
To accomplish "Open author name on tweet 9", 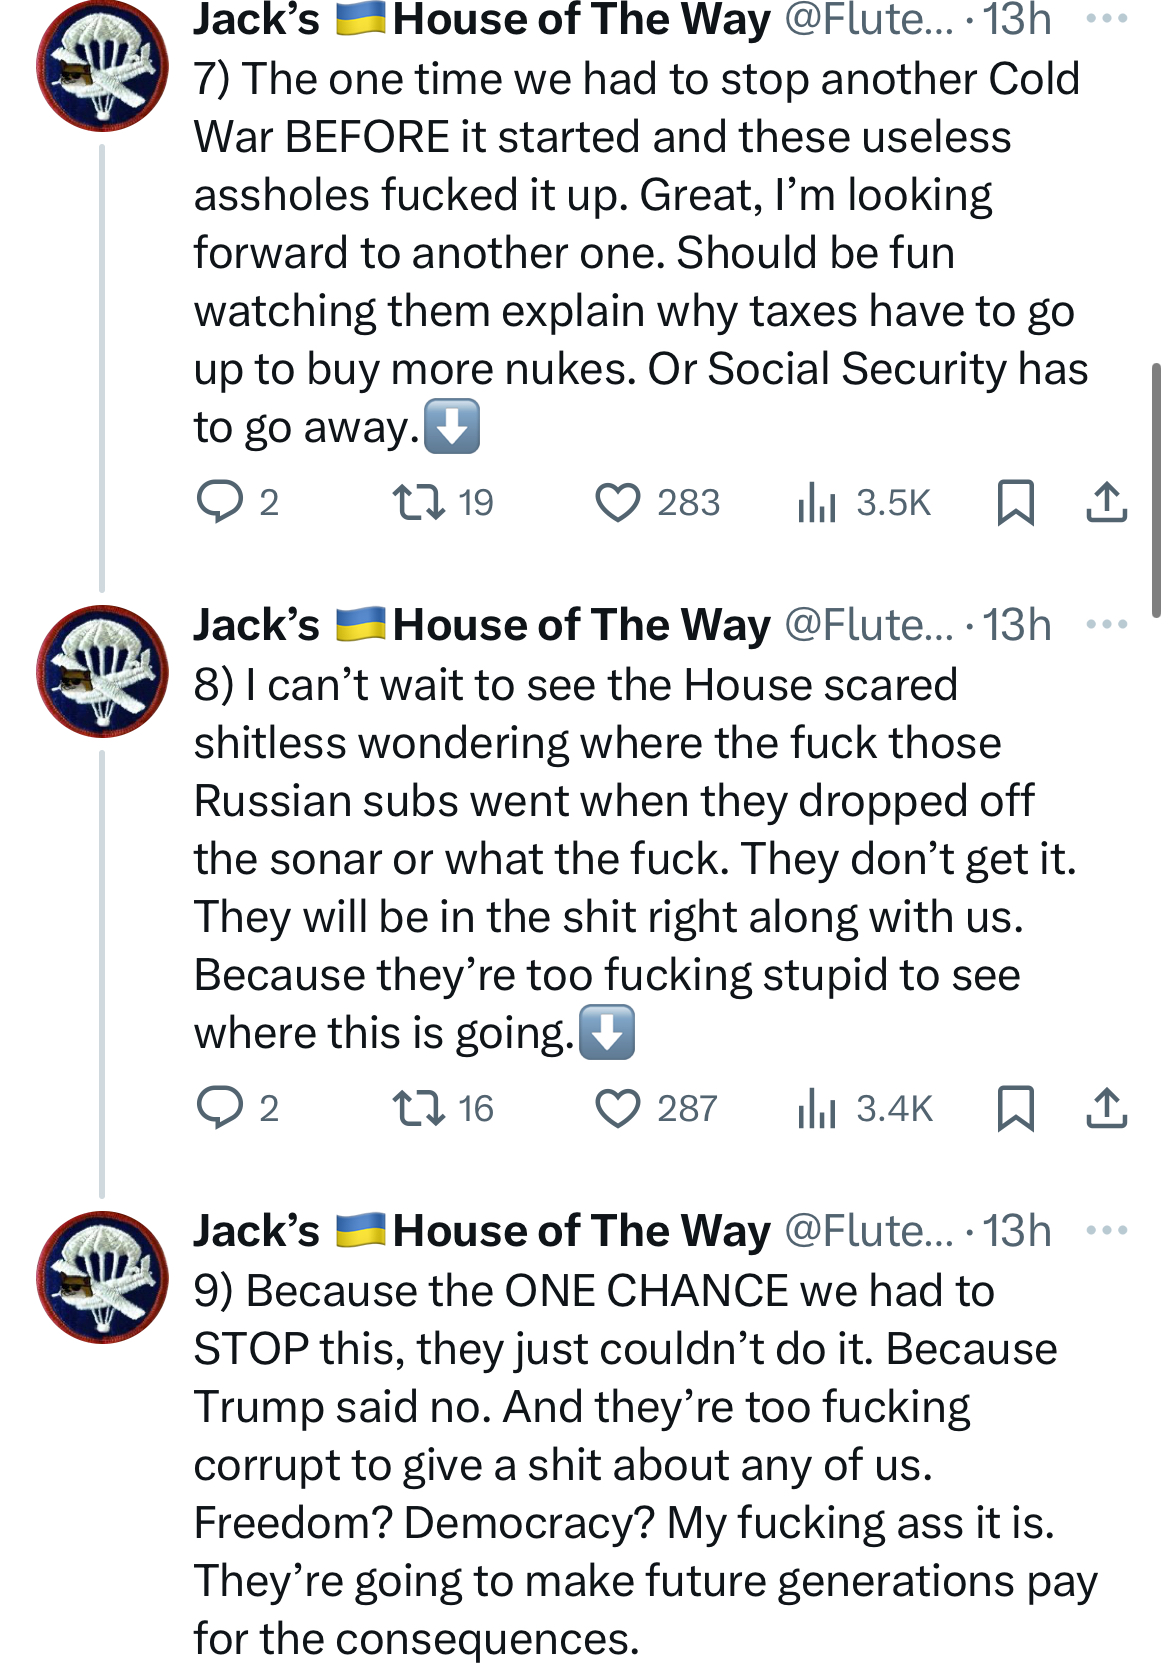I will (x=482, y=1231).
